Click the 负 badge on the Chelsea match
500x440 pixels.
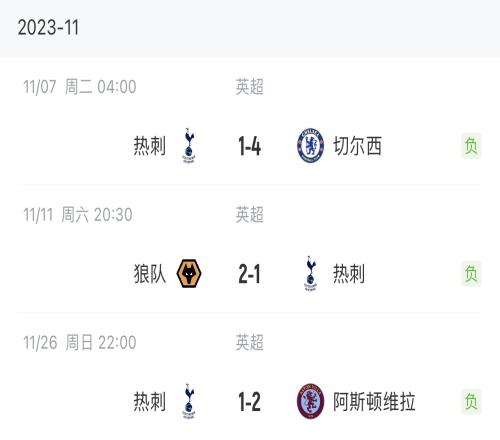pyautogui.click(x=471, y=146)
